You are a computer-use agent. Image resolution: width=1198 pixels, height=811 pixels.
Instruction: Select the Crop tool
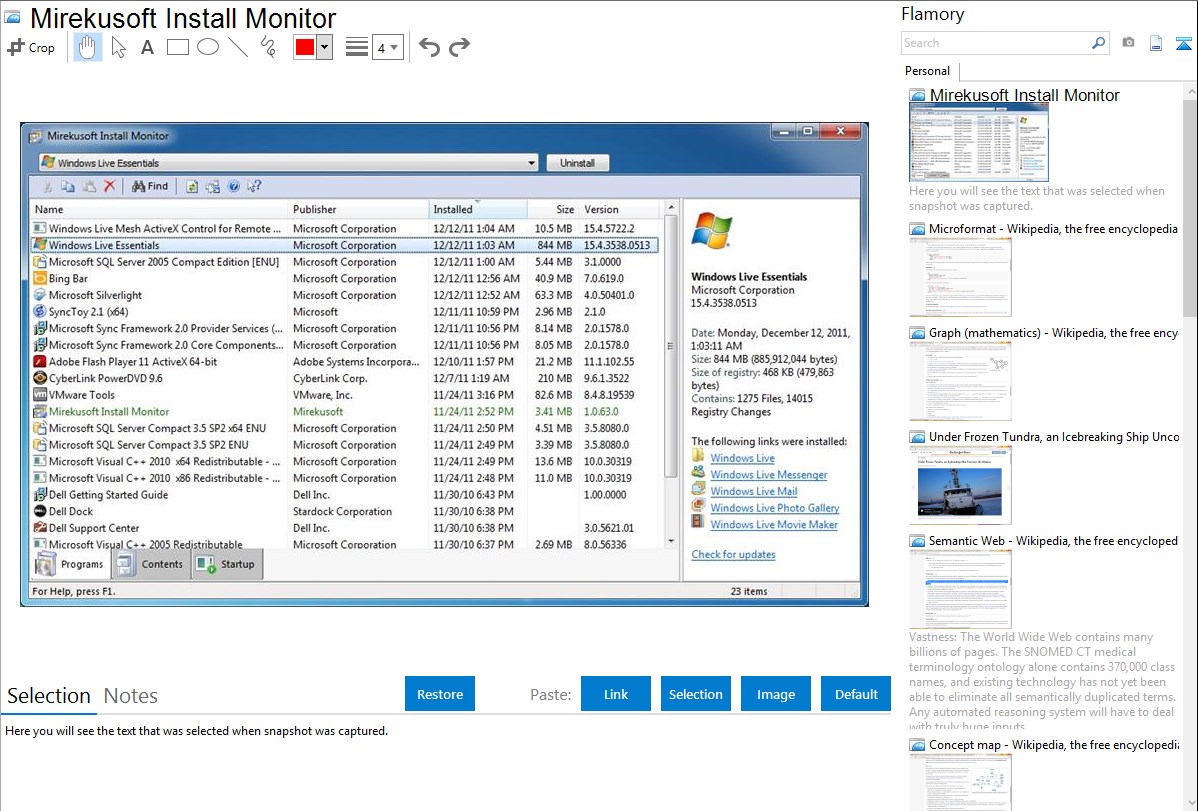[31, 47]
